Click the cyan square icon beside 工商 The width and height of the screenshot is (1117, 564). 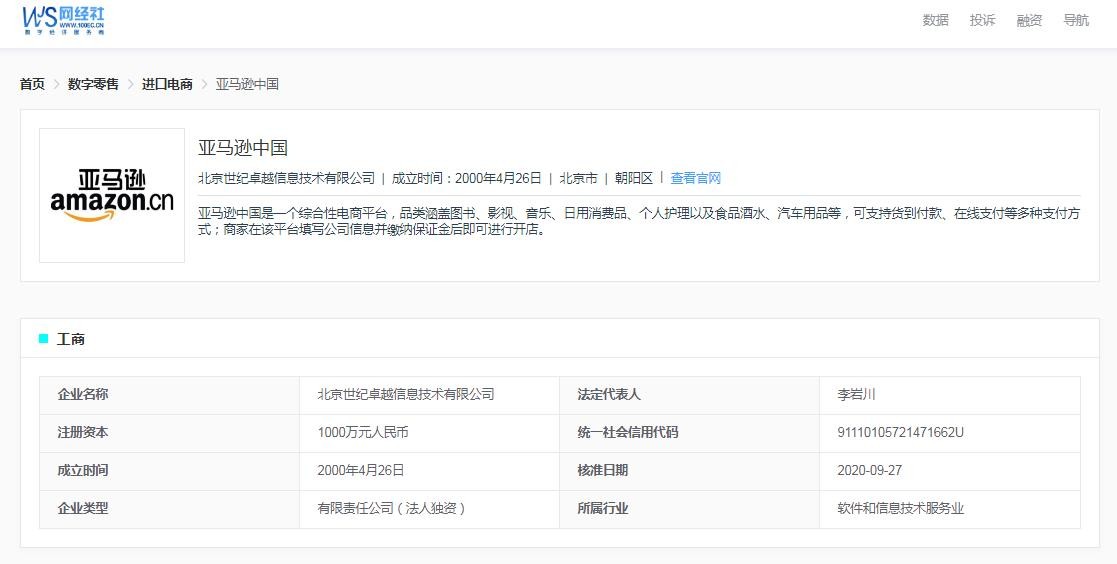(x=43, y=339)
